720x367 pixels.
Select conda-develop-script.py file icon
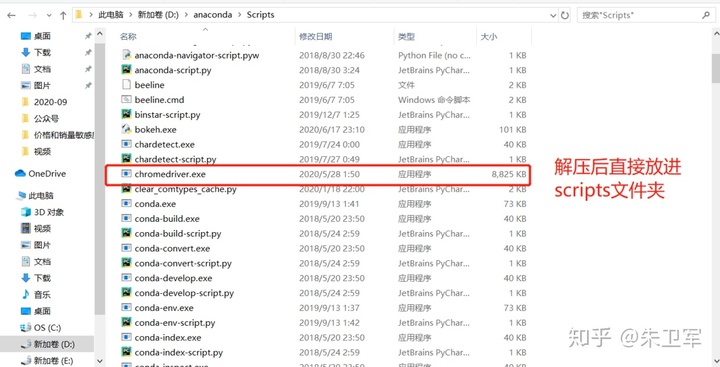[x=126, y=293]
